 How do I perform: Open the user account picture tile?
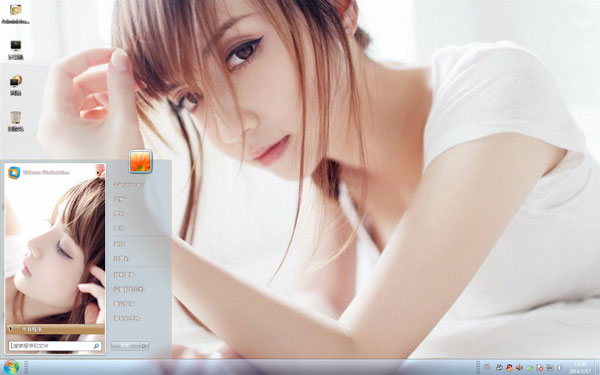click(140, 161)
